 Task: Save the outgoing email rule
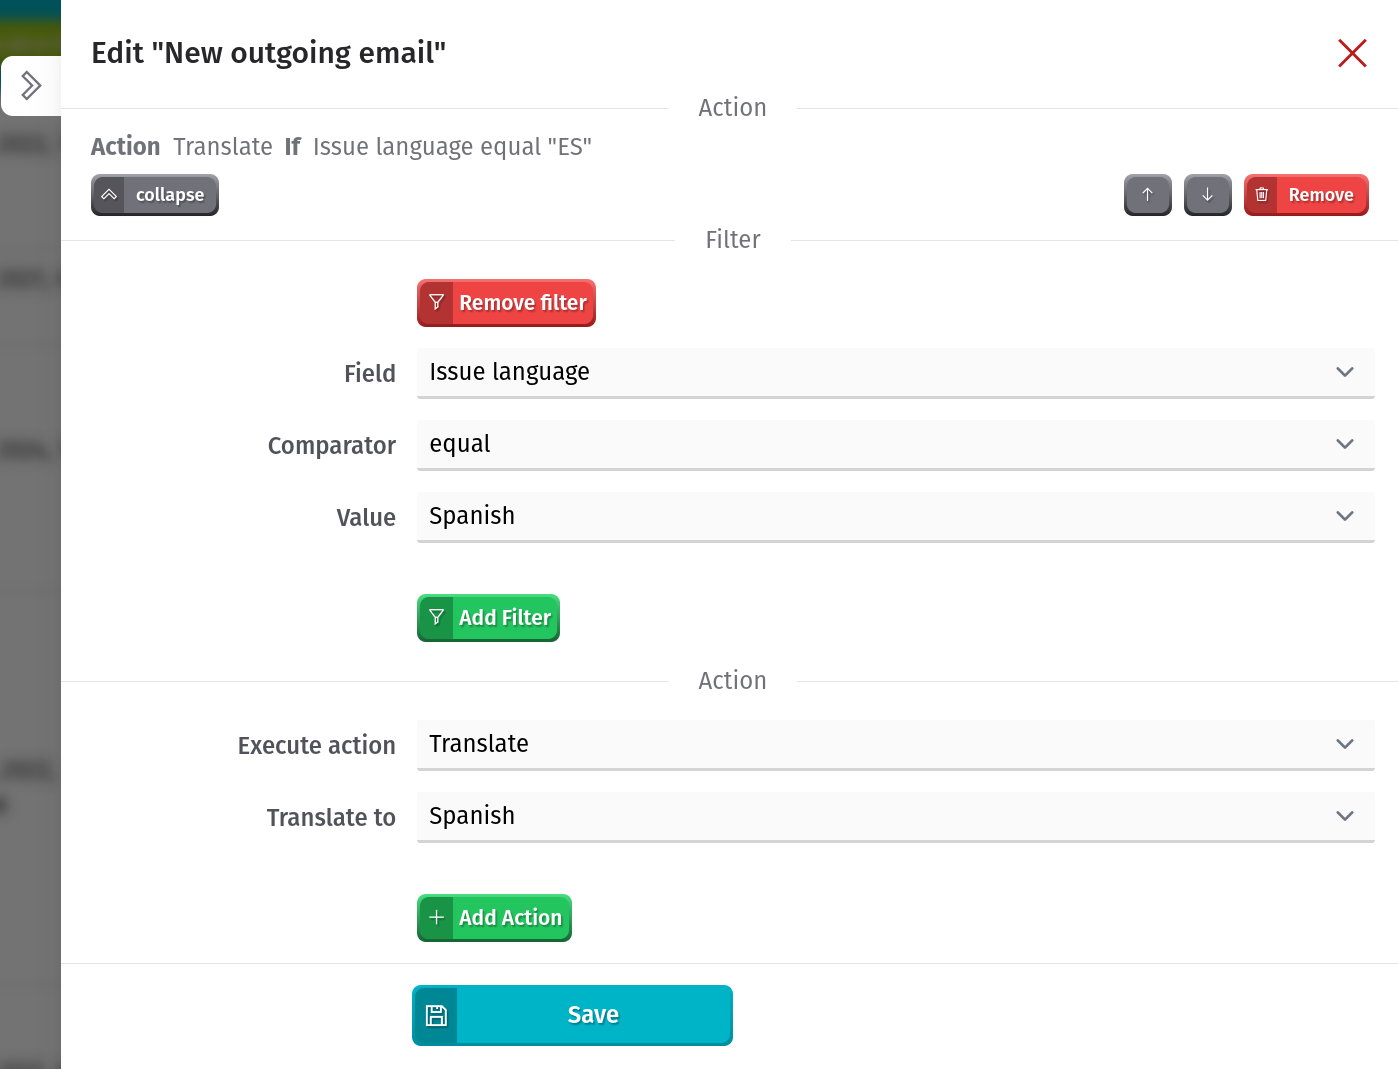pyautogui.click(x=572, y=1015)
